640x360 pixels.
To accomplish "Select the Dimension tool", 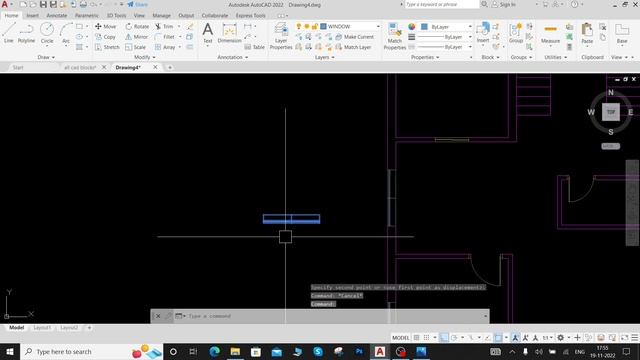I will (229, 33).
